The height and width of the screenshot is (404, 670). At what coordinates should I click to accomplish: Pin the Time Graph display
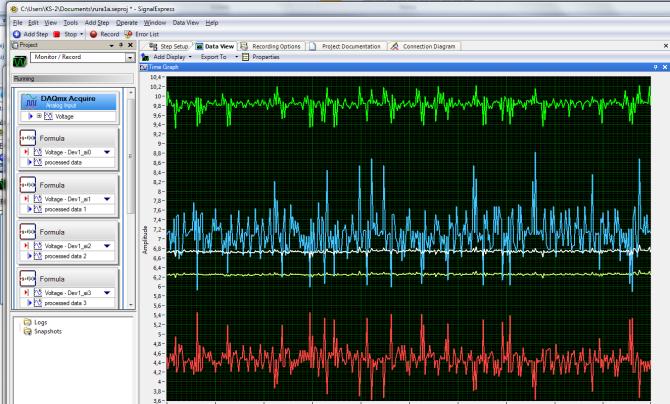click(655, 67)
